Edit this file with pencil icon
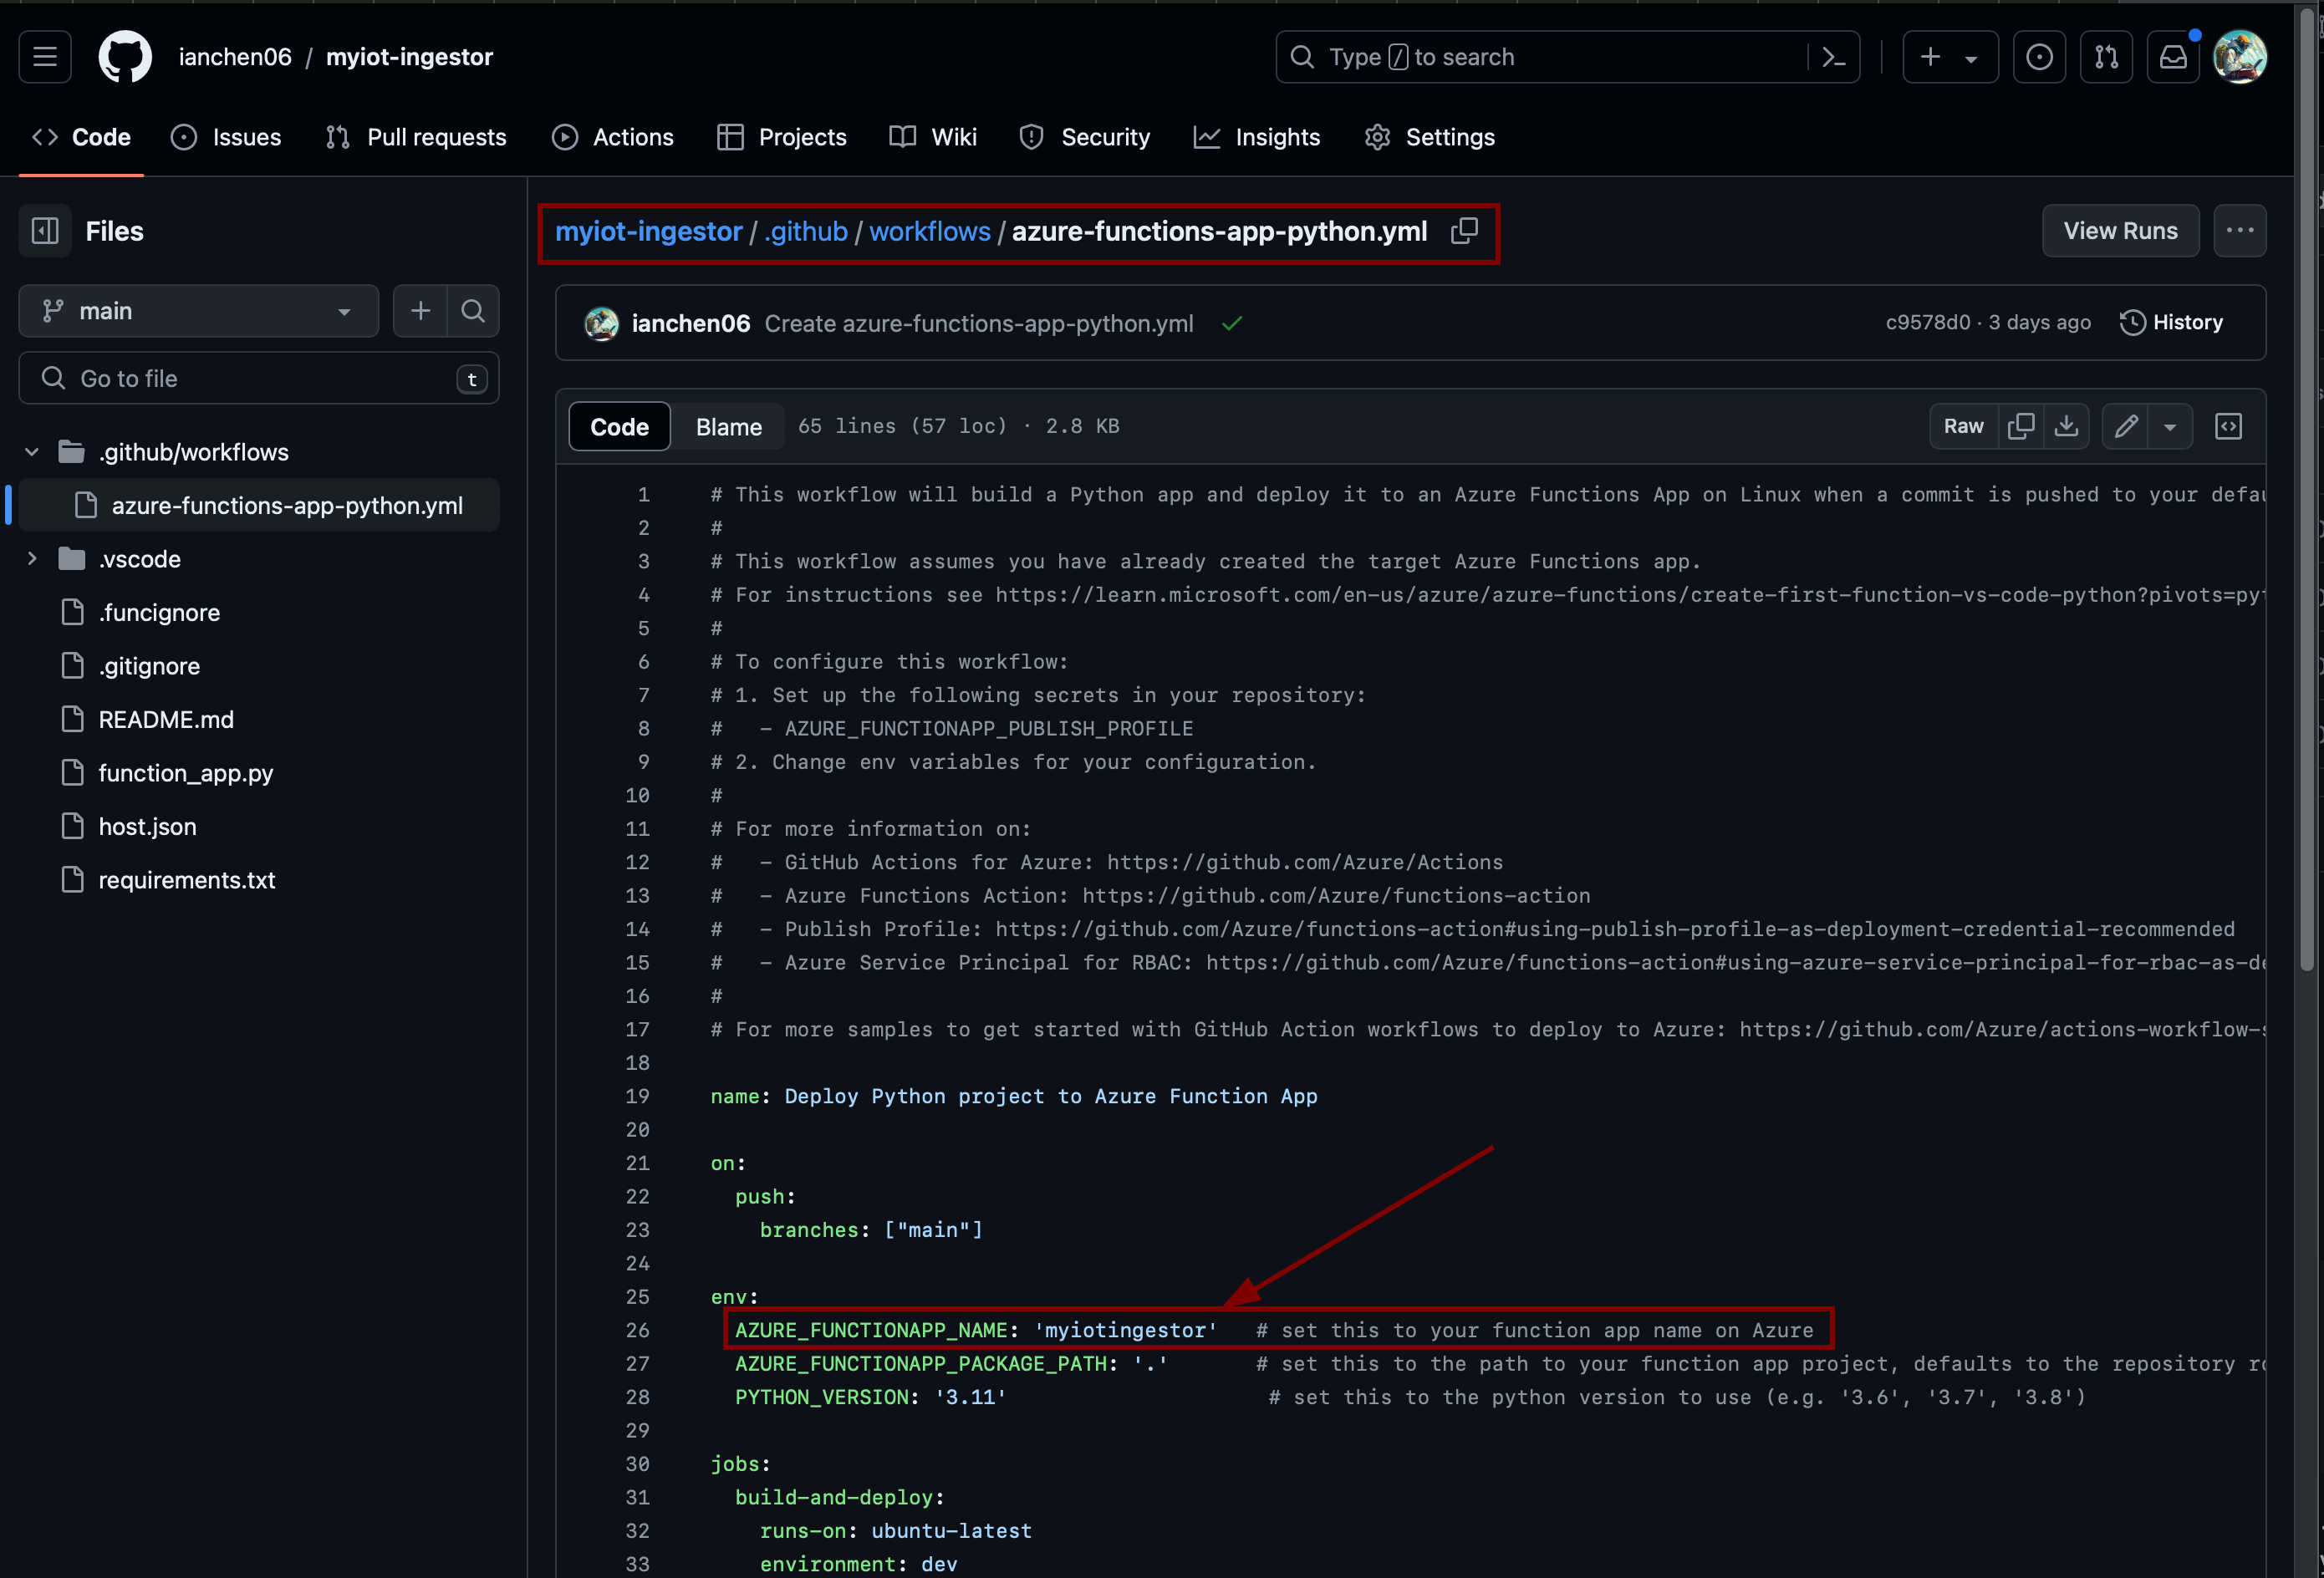Viewport: 2324px width, 1578px height. [x=2126, y=426]
